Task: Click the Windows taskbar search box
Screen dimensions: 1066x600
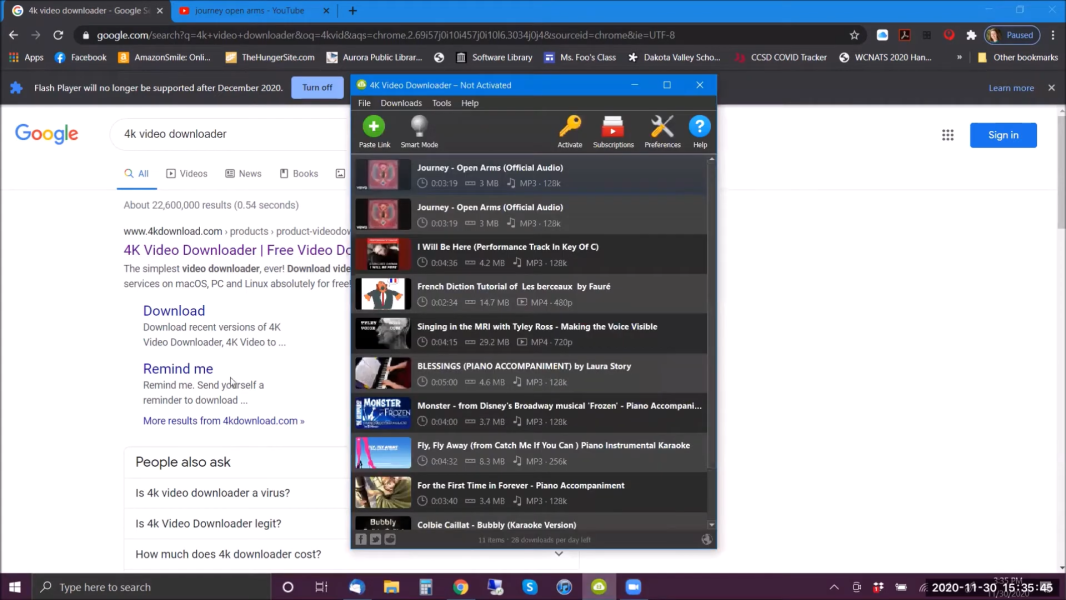Action: (x=151, y=587)
